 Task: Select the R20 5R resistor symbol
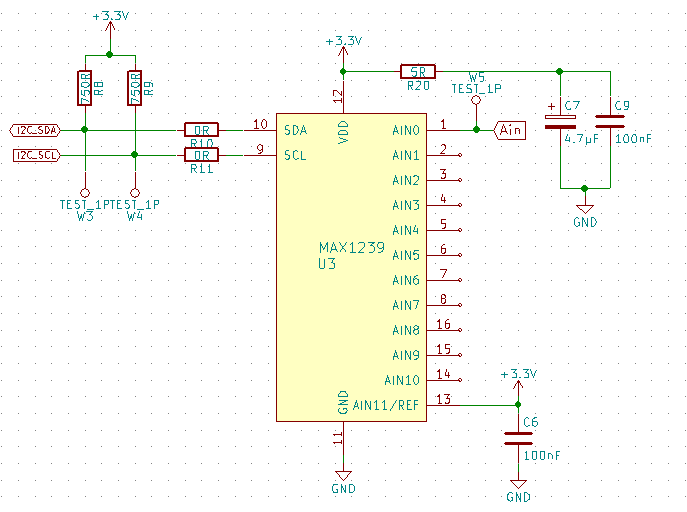point(418,71)
